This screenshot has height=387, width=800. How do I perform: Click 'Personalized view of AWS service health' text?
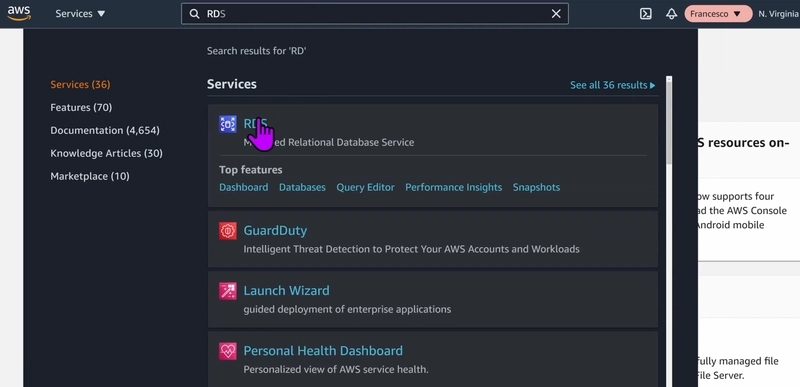pyautogui.click(x=336, y=369)
